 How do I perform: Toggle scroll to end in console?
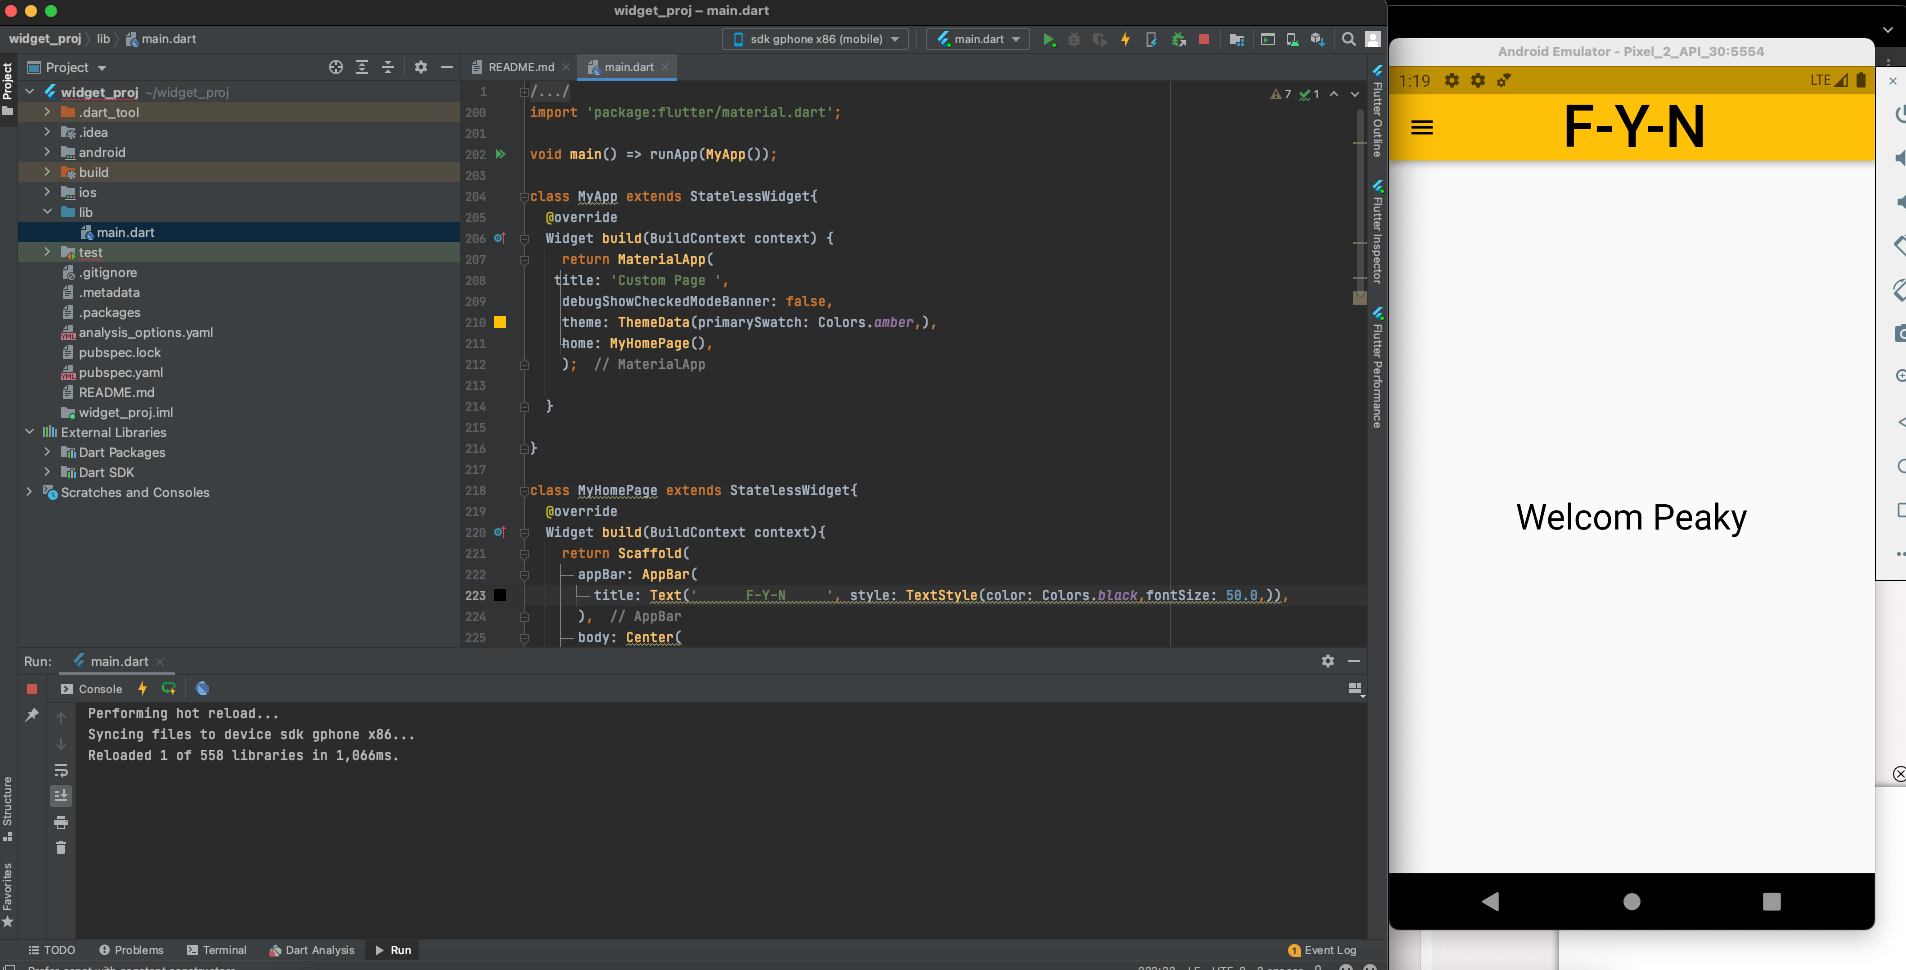61,796
